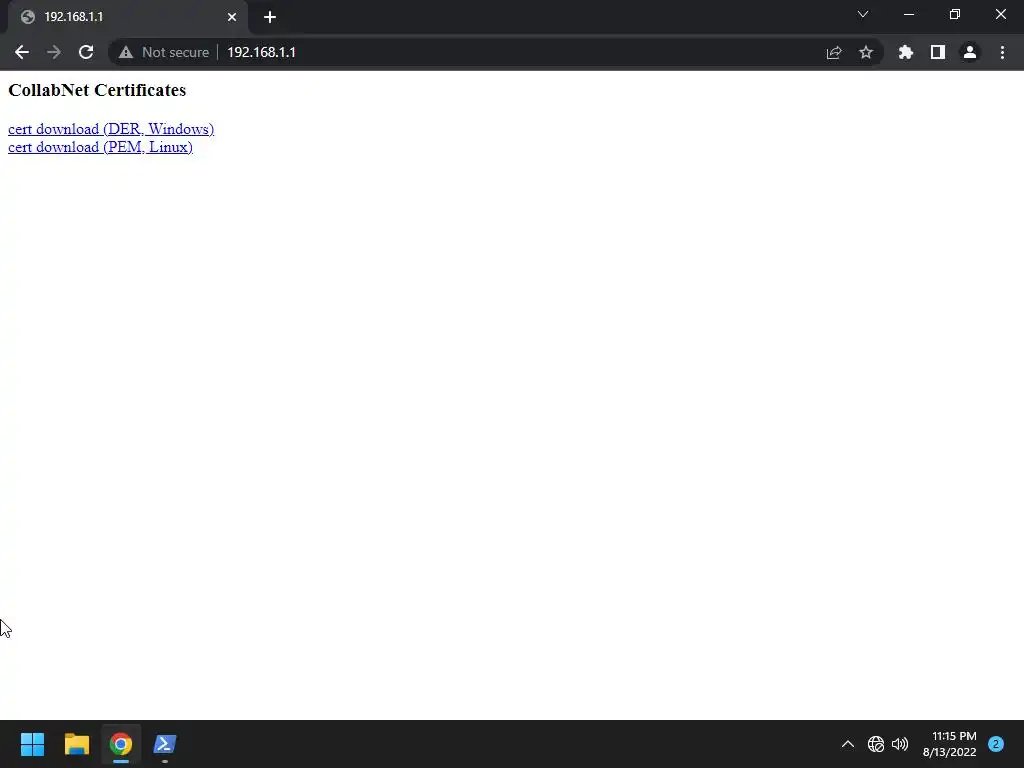Minimize the Chrome window
This screenshot has width=1024, height=768.
(x=909, y=14)
